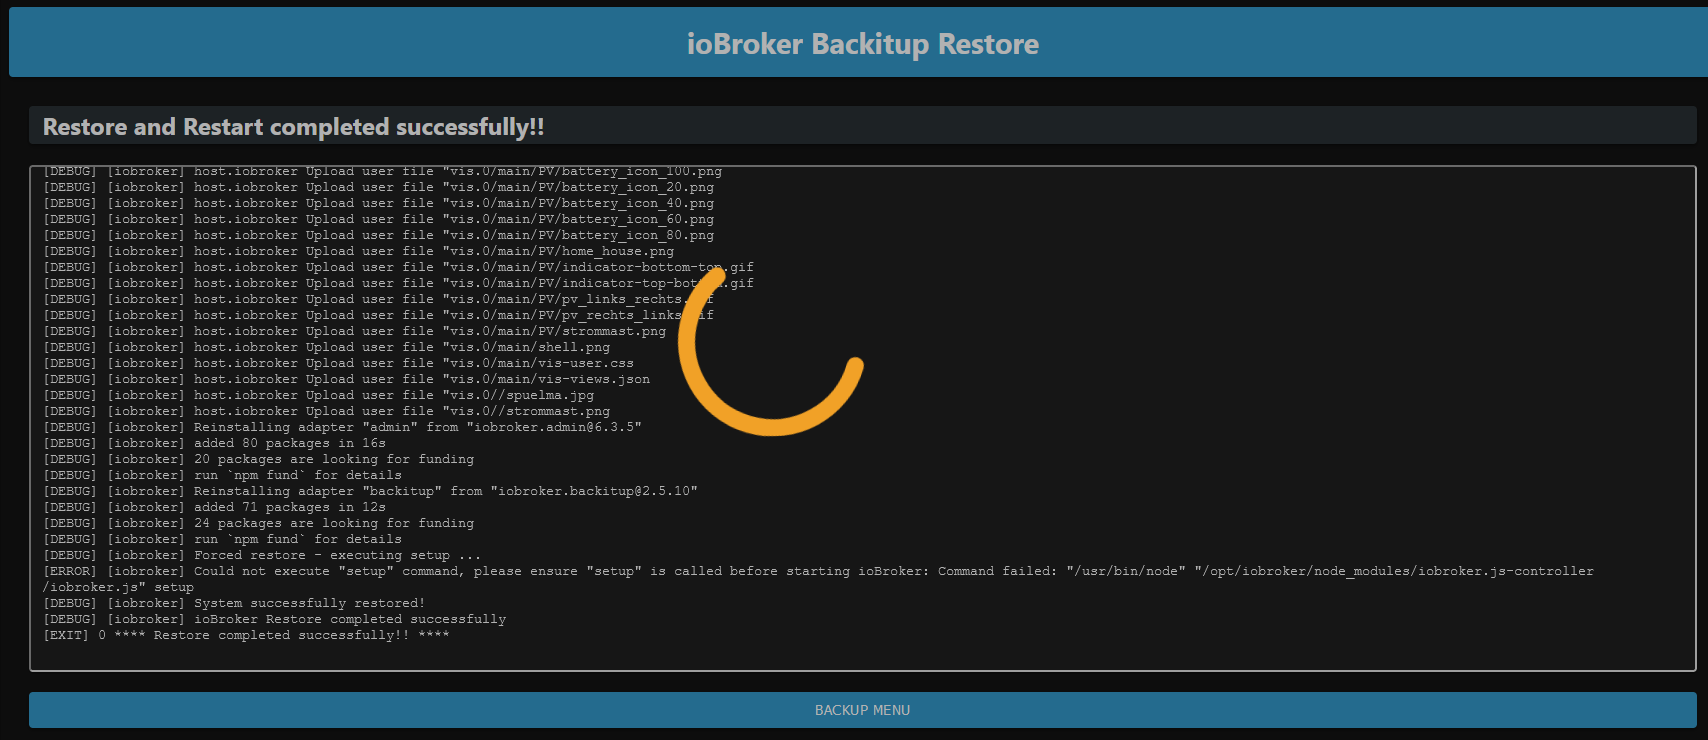Select the Restore and Restart completed heading
1708x740 pixels.
pyautogui.click(x=293, y=127)
